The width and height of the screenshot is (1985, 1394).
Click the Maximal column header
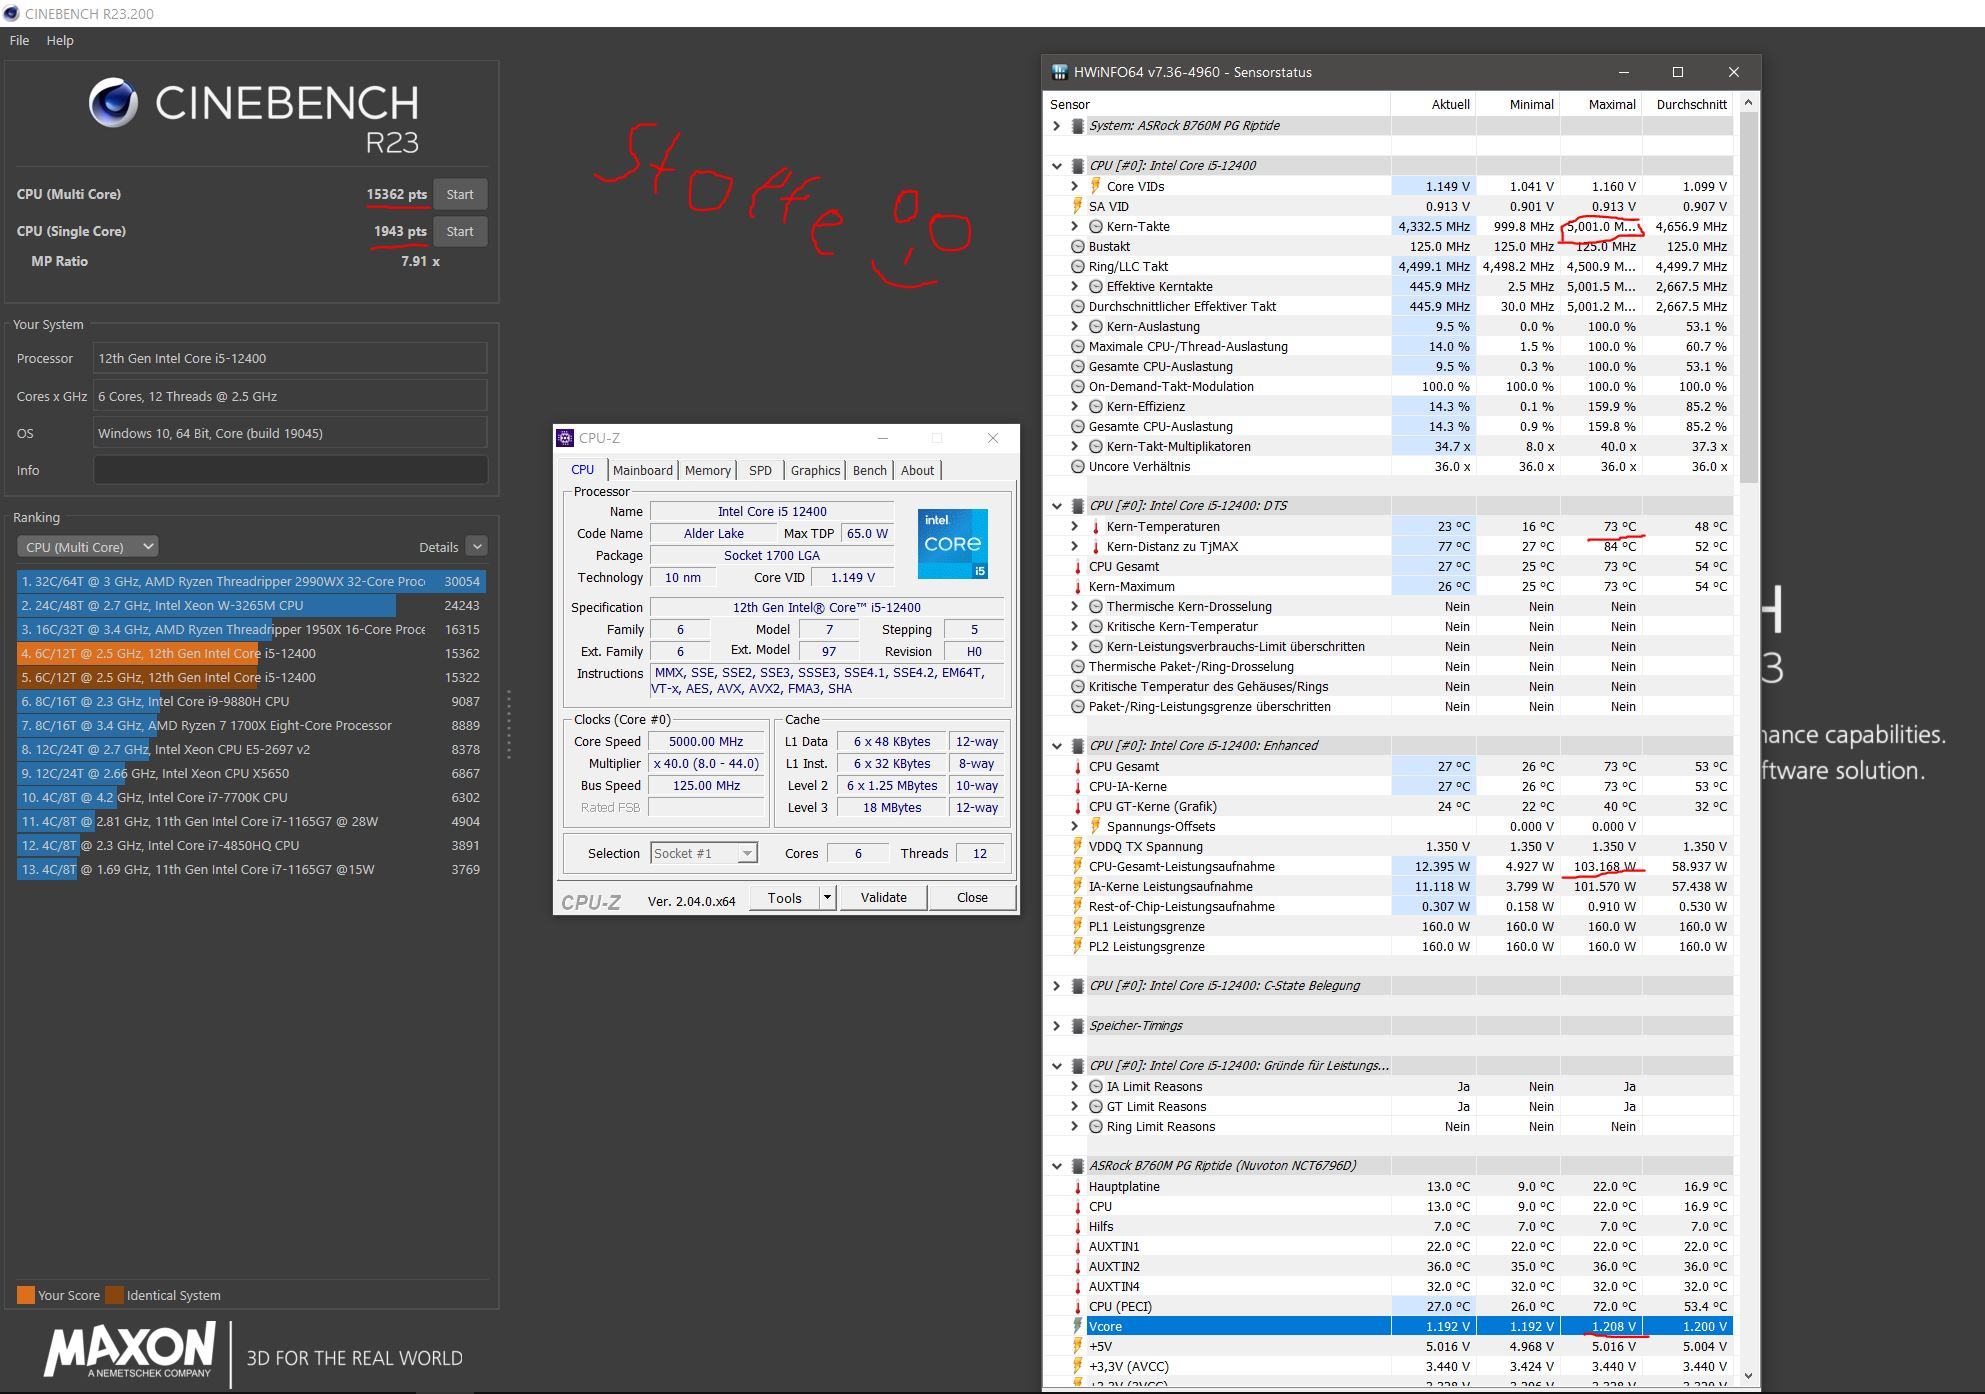coord(1600,104)
